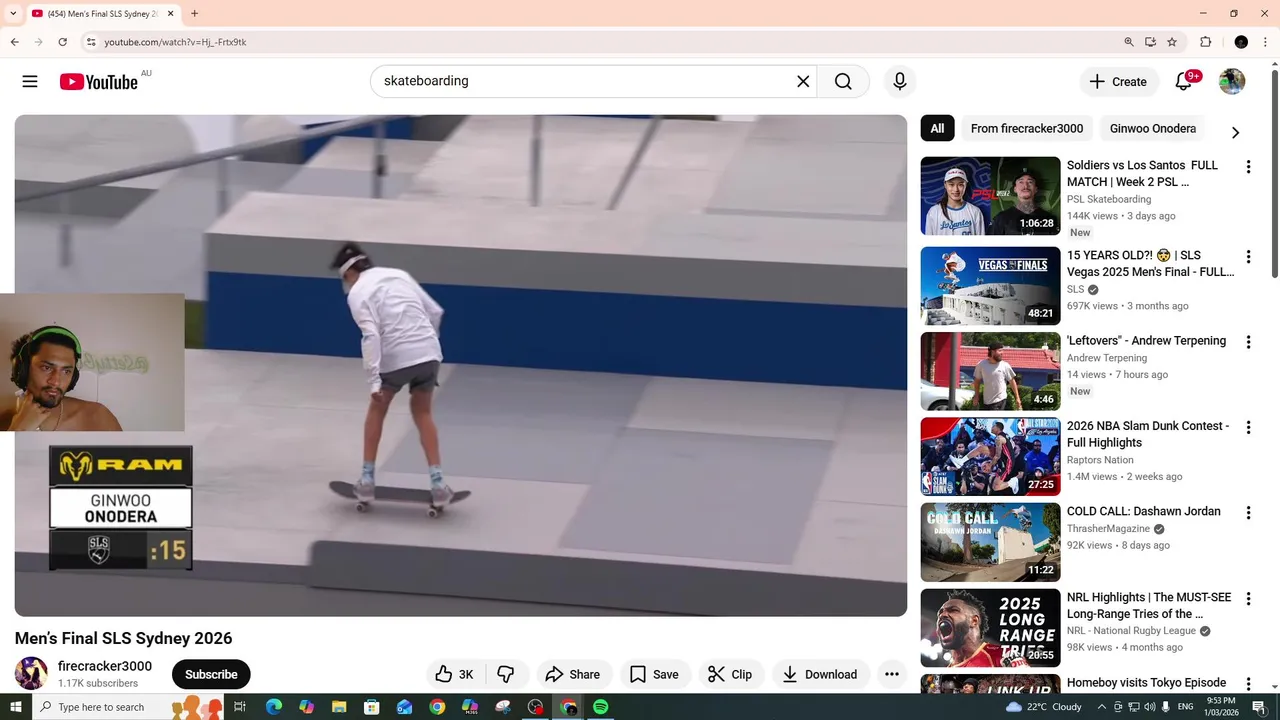Open Windows Start menu
This screenshot has width=1280, height=720.
[15, 707]
